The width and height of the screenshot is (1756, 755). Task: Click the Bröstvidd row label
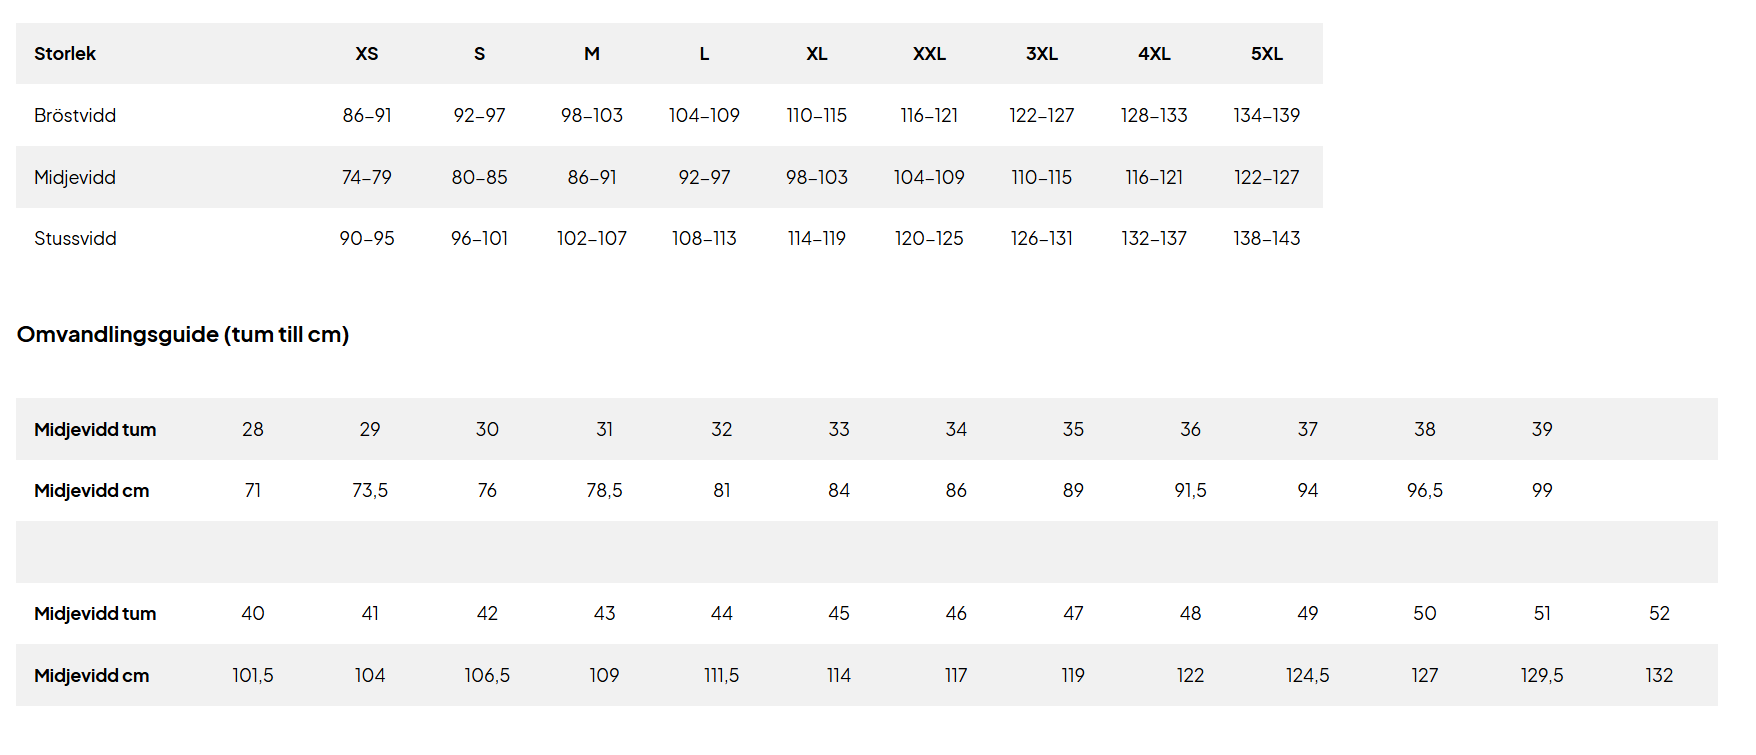(75, 116)
